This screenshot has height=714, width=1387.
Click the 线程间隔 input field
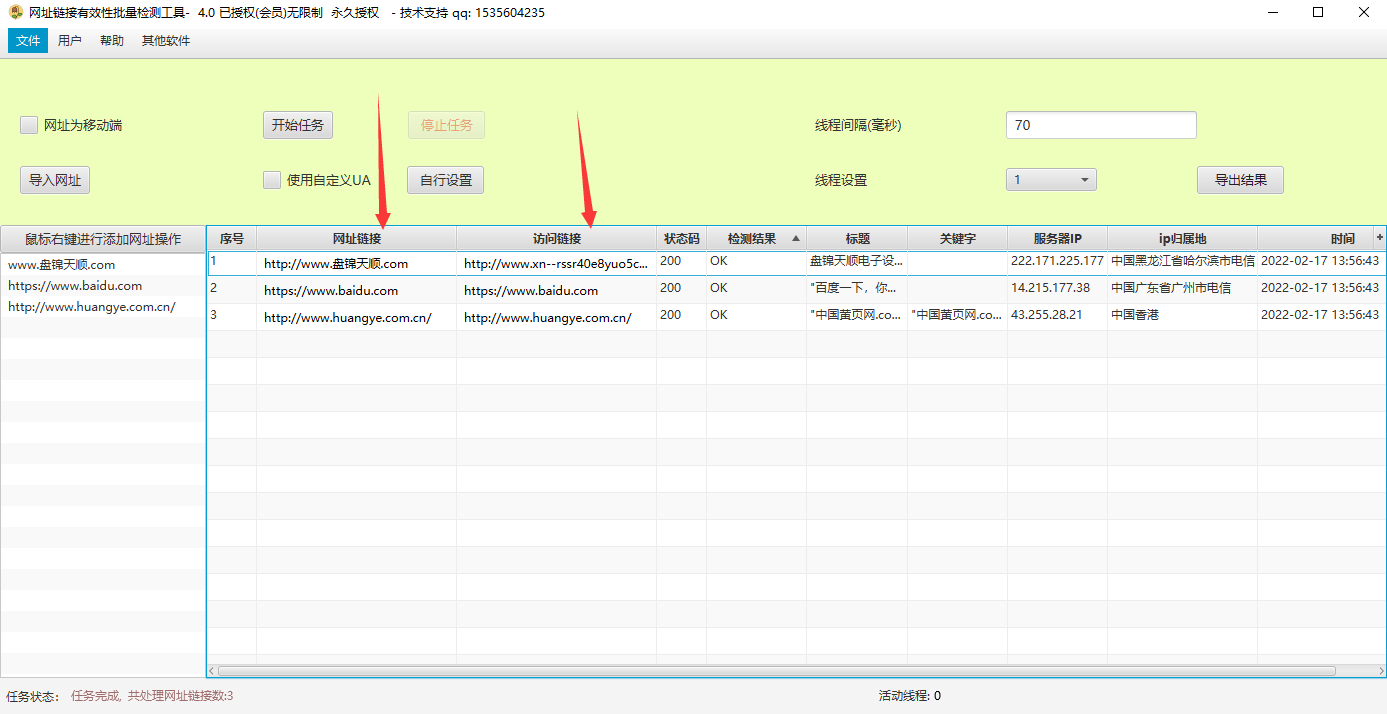pyautogui.click(x=1100, y=126)
